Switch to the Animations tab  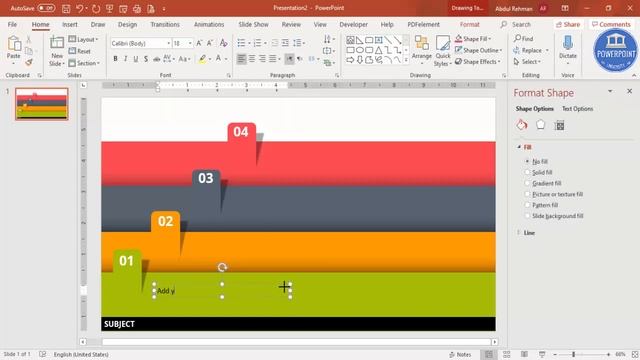[x=209, y=24]
